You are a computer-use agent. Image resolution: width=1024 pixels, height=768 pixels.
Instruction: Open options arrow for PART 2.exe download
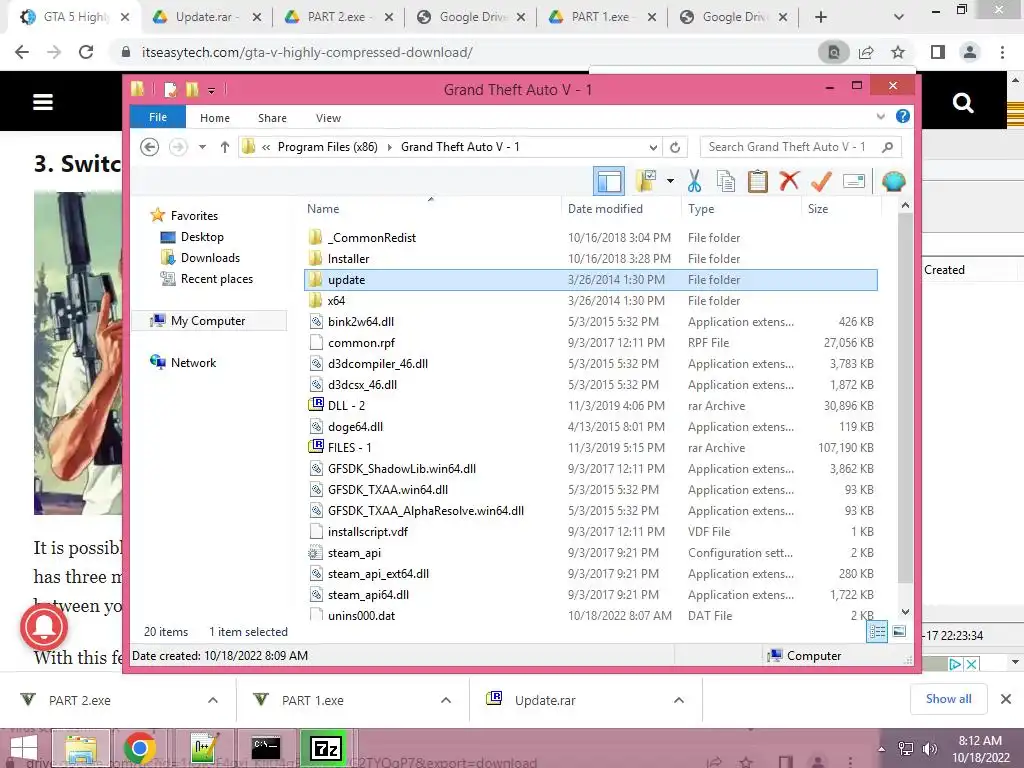point(213,700)
